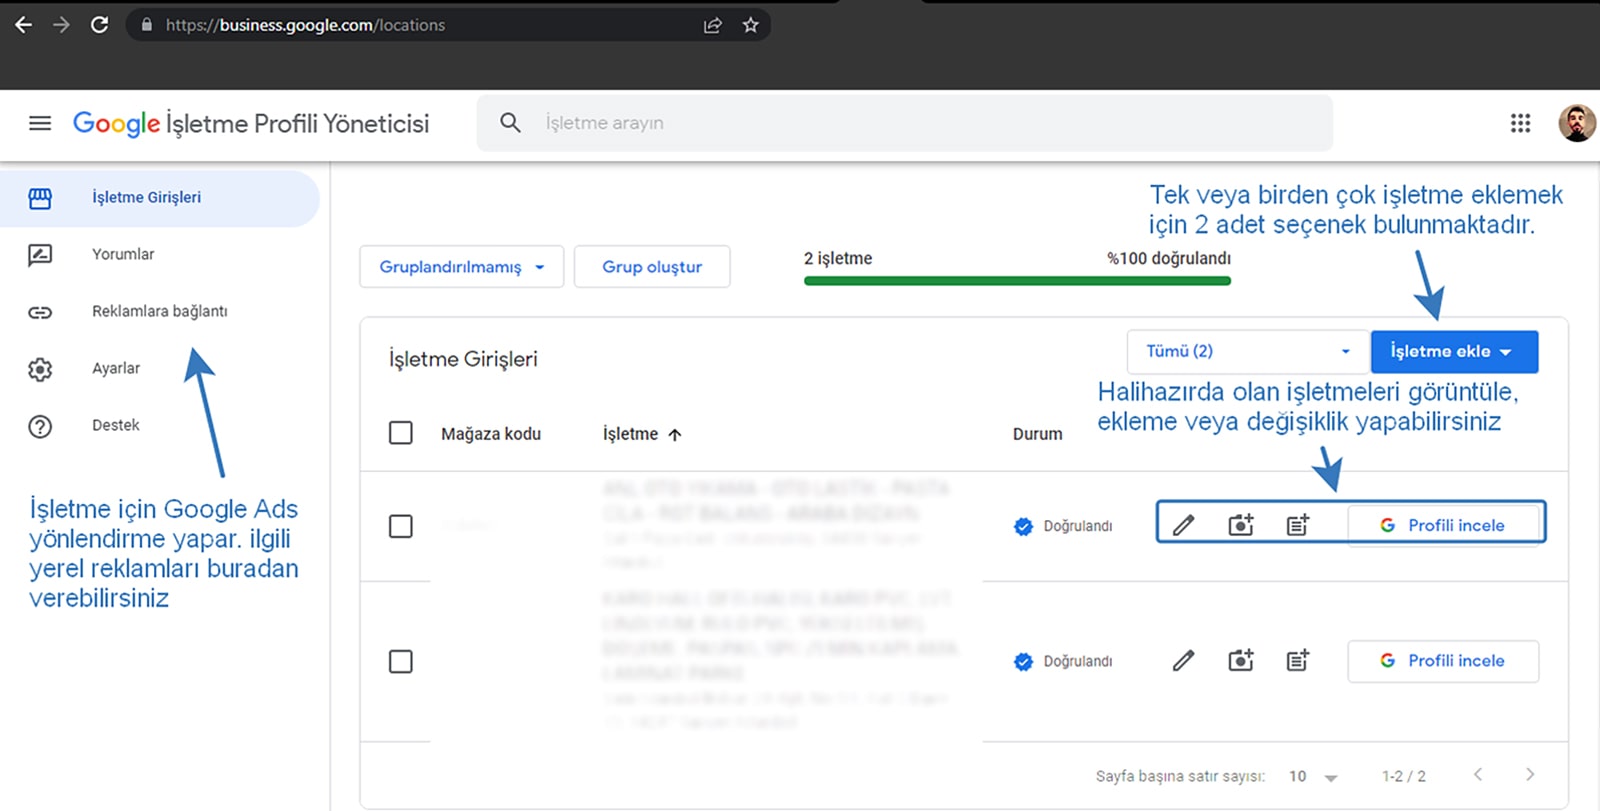Click the lock icon in address bar
Viewport: 1600px width, 811px height.
point(147,25)
